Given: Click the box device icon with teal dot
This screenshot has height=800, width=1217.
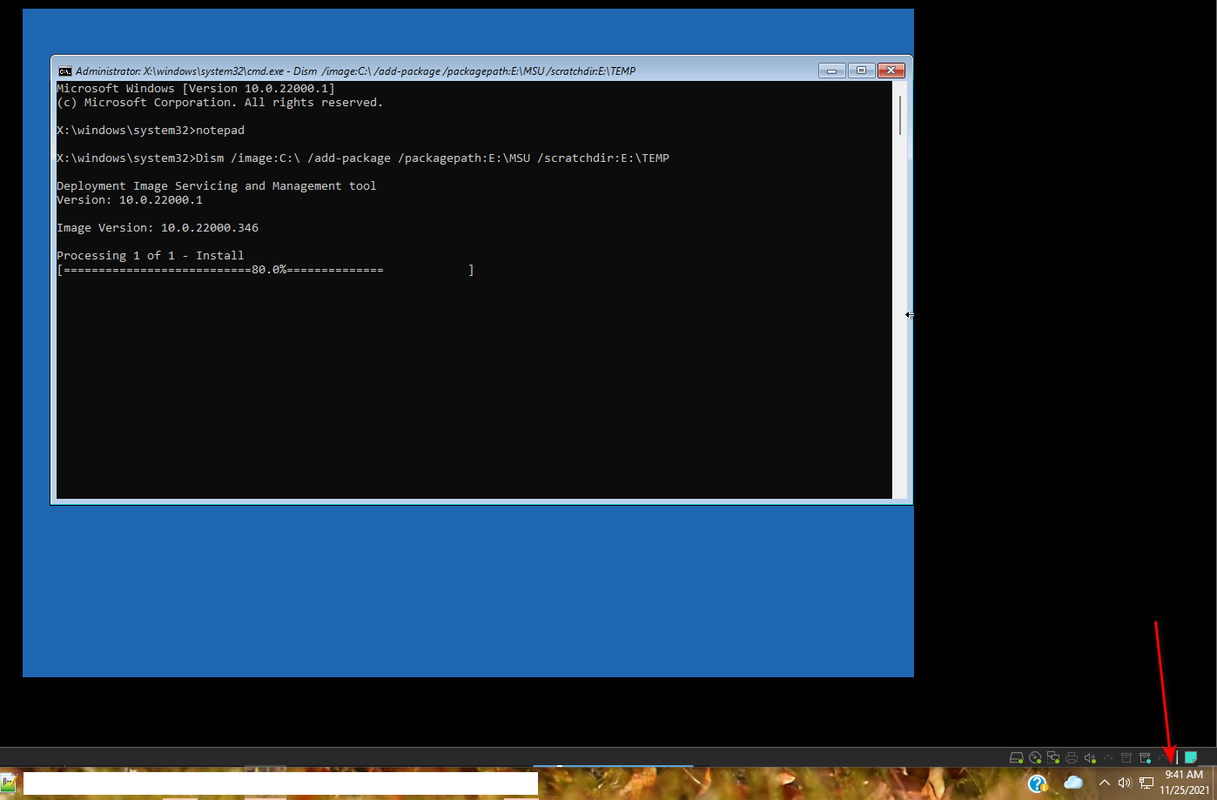Looking at the screenshot, I should point(1145,758).
